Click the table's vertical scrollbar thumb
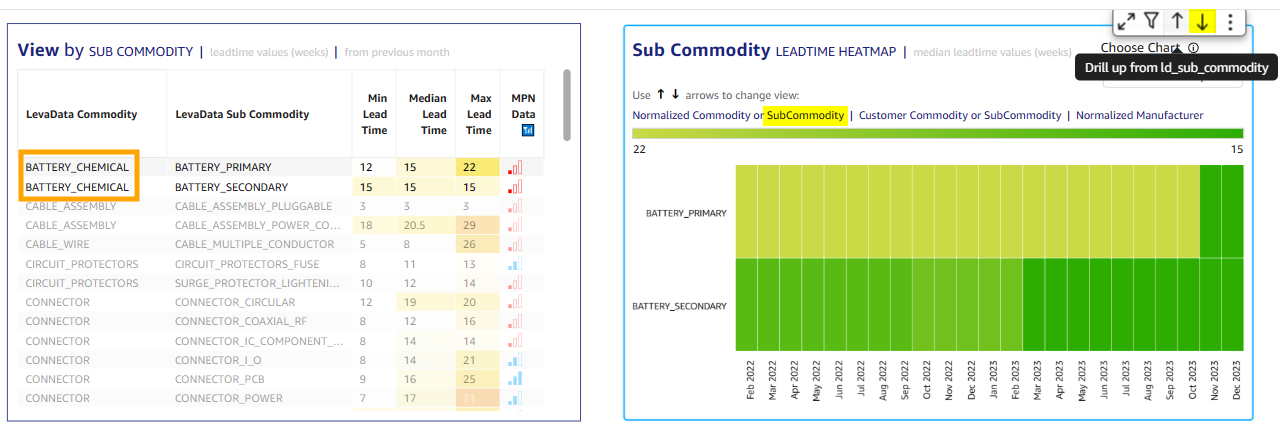 [566, 105]
